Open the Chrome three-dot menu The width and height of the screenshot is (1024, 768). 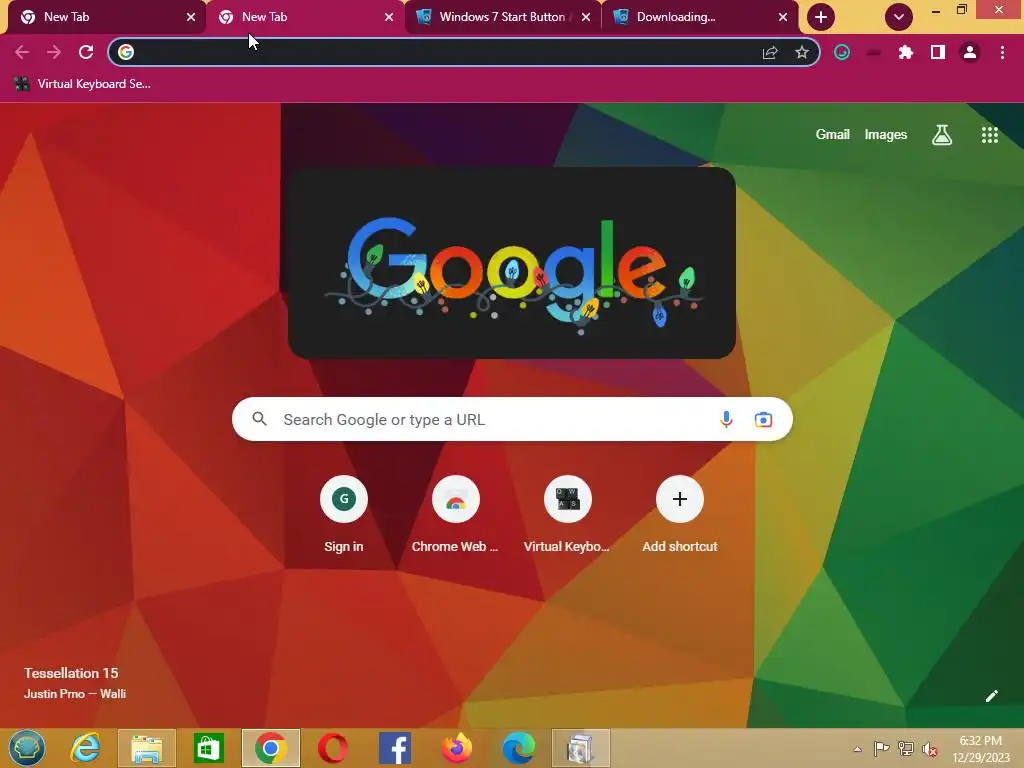(1002, 52)
